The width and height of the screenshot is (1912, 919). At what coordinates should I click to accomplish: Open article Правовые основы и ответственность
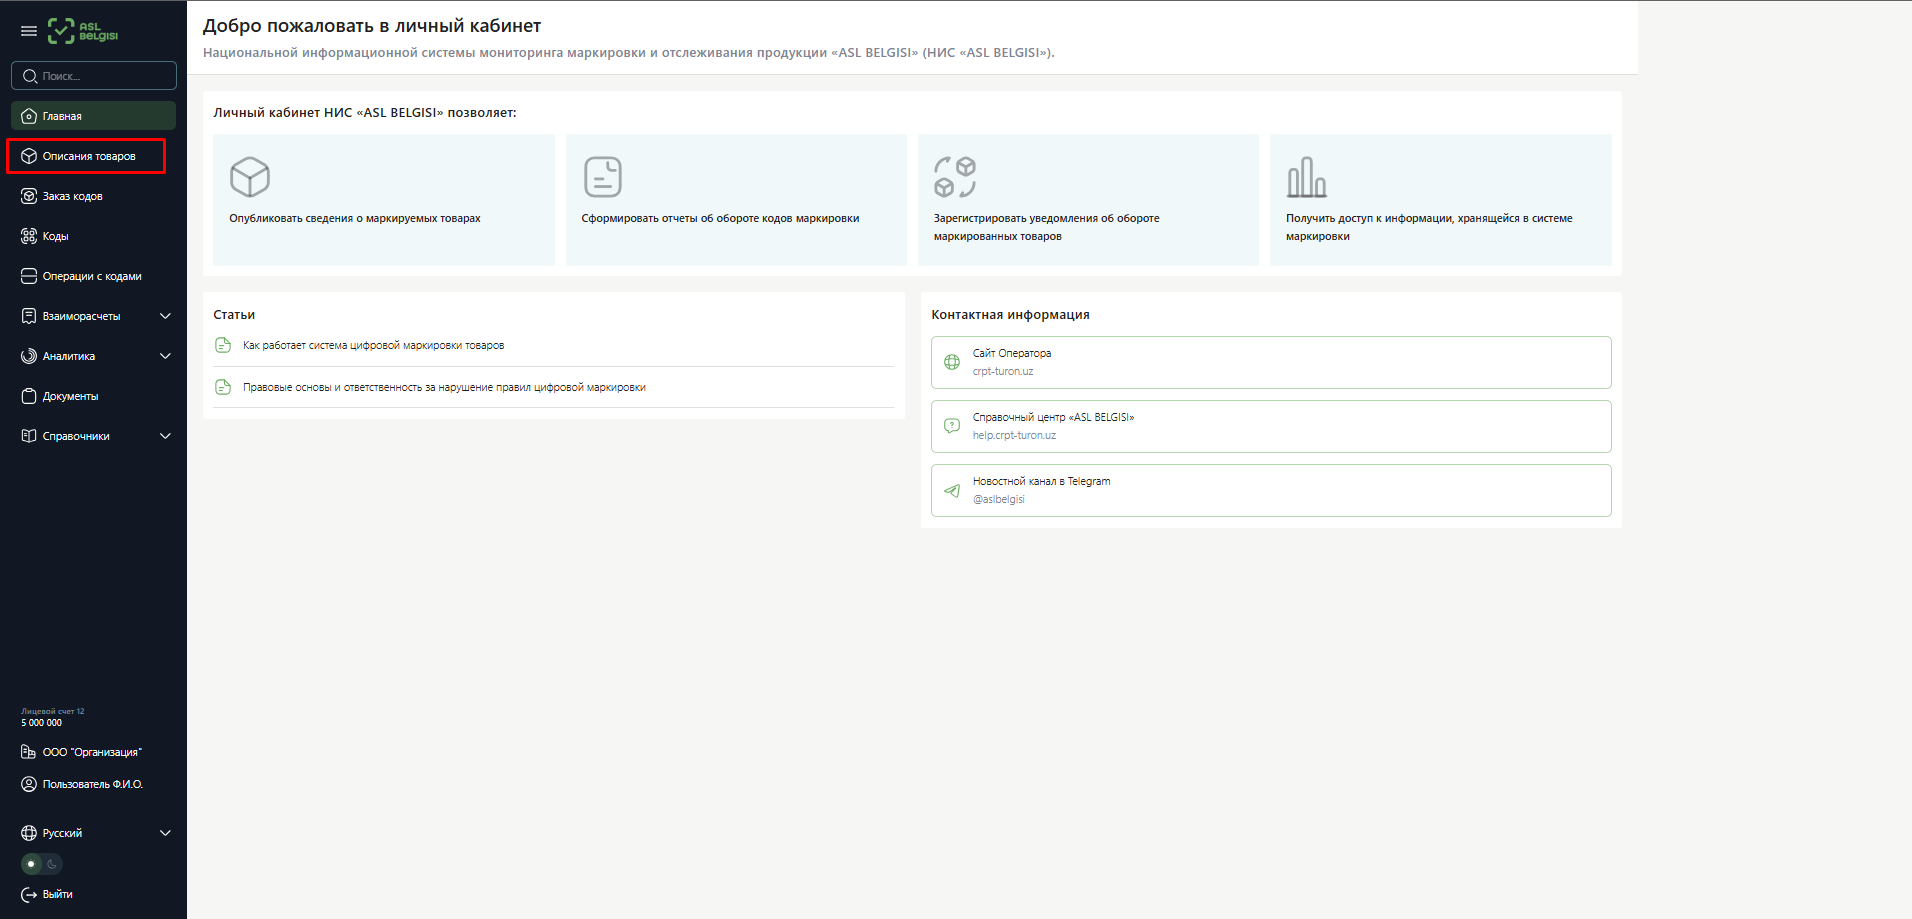(x=444, y=387)
